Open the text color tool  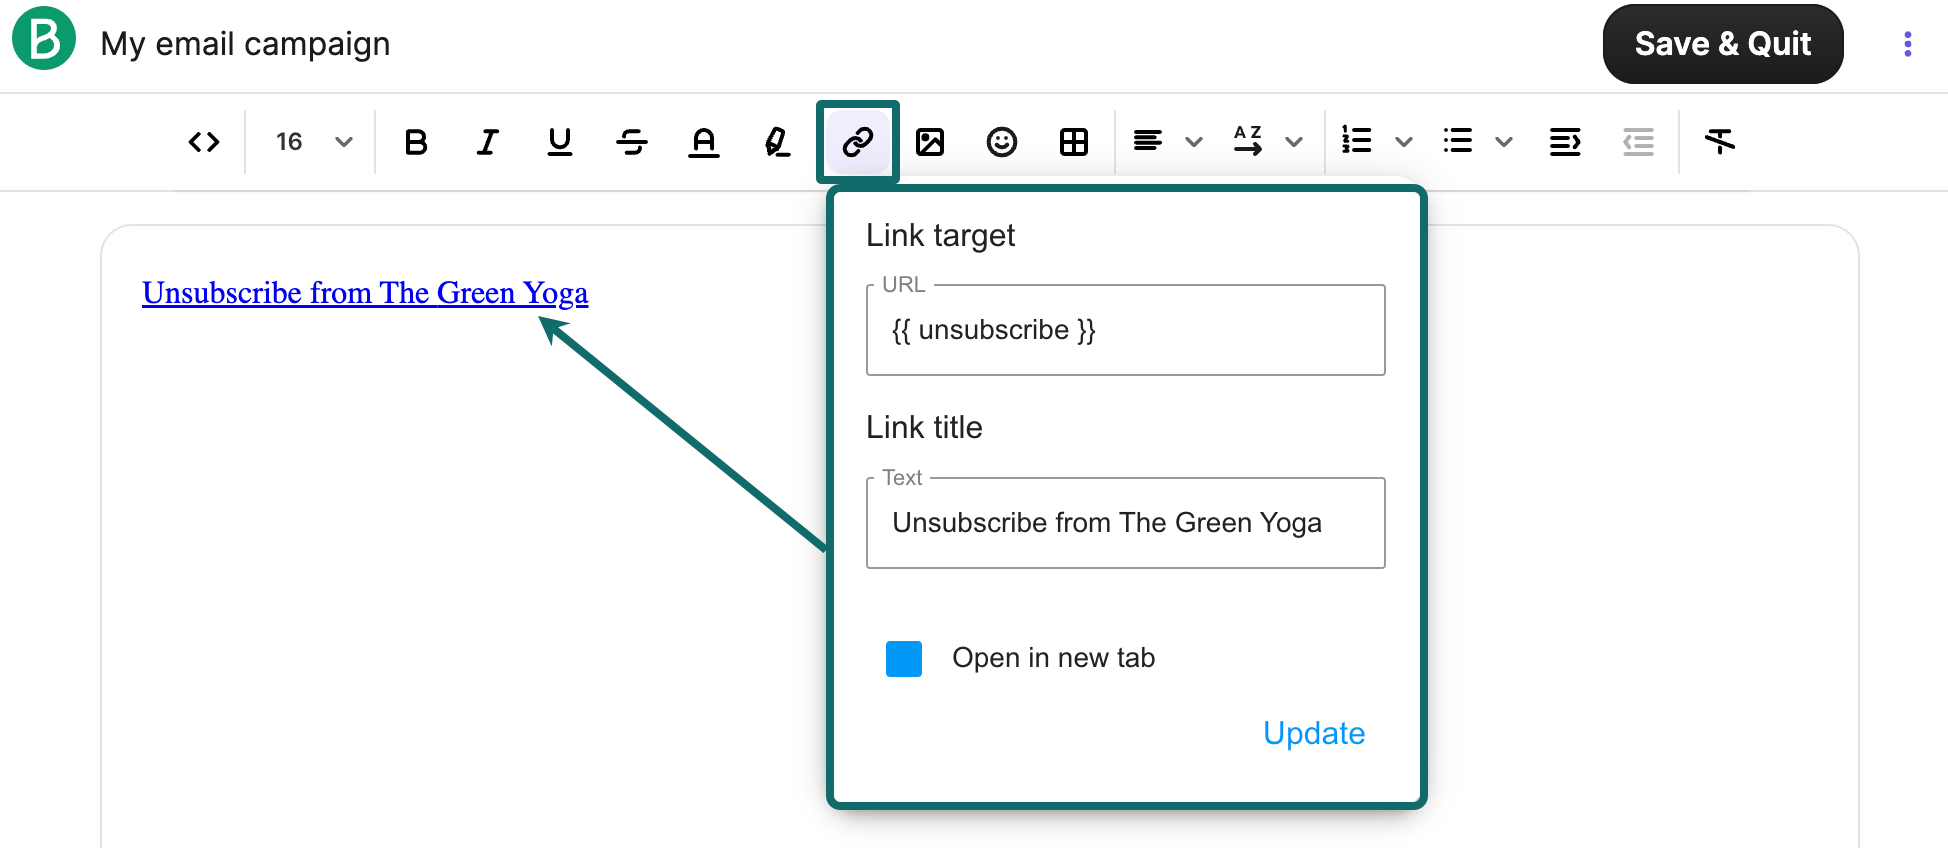coord(704,142)
